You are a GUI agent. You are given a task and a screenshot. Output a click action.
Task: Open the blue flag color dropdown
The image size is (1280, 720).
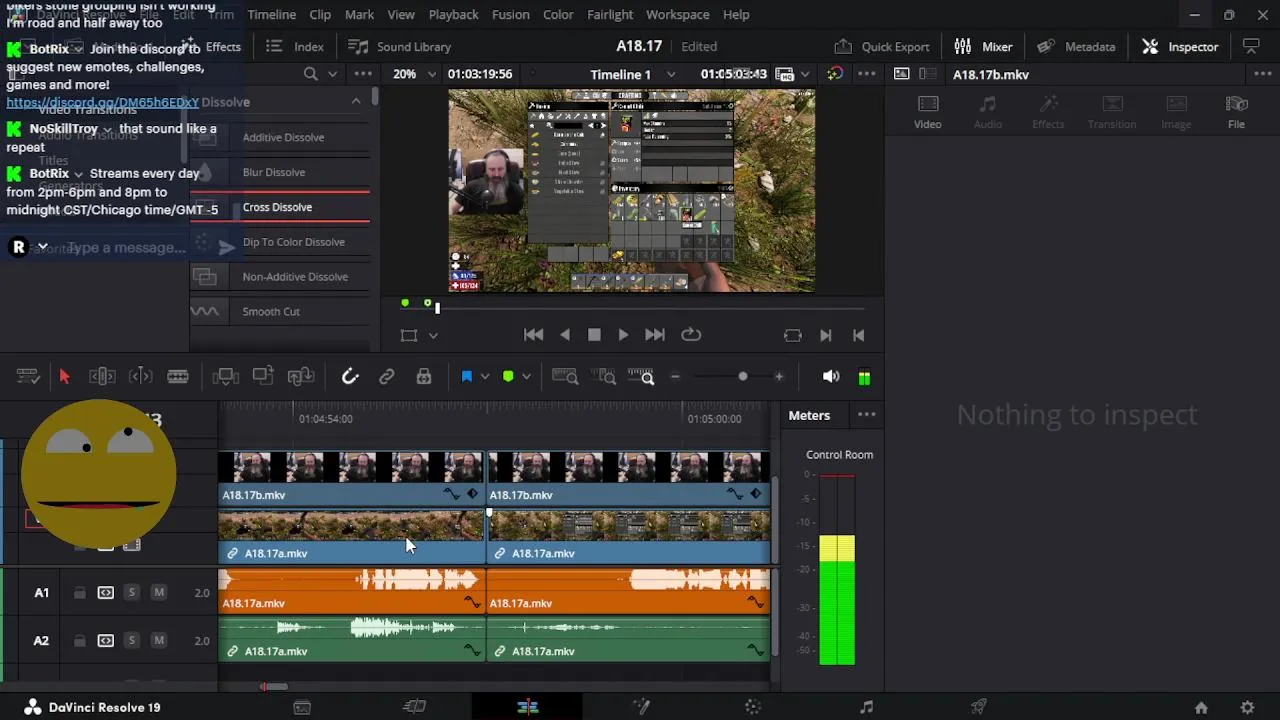[485, 377]
